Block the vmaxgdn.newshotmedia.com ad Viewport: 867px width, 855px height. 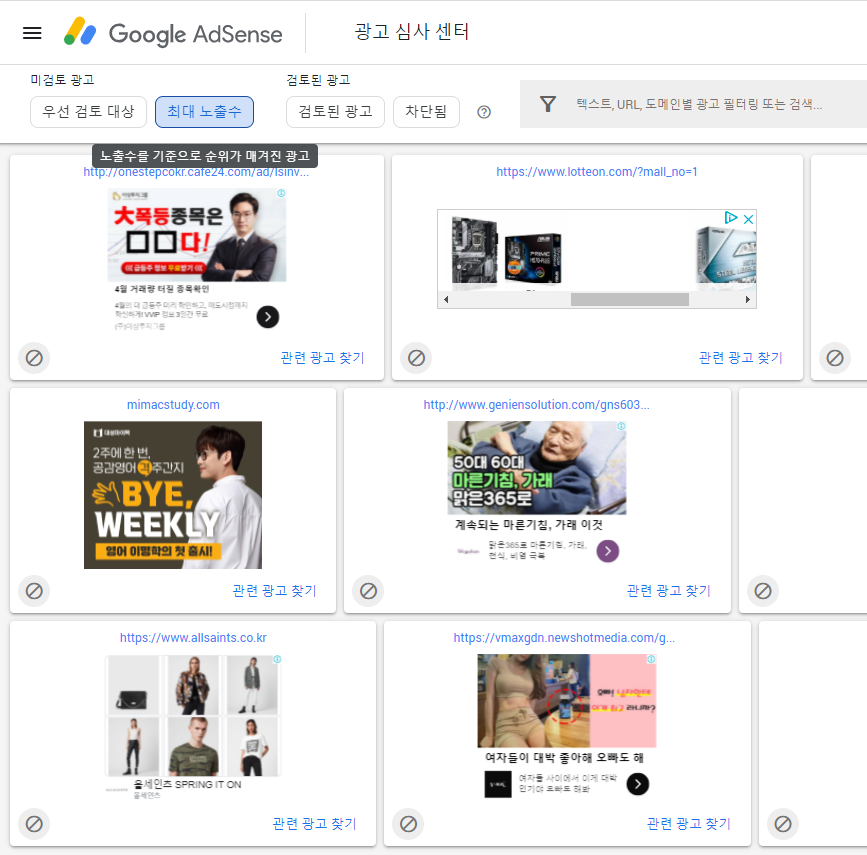(408, 824)
